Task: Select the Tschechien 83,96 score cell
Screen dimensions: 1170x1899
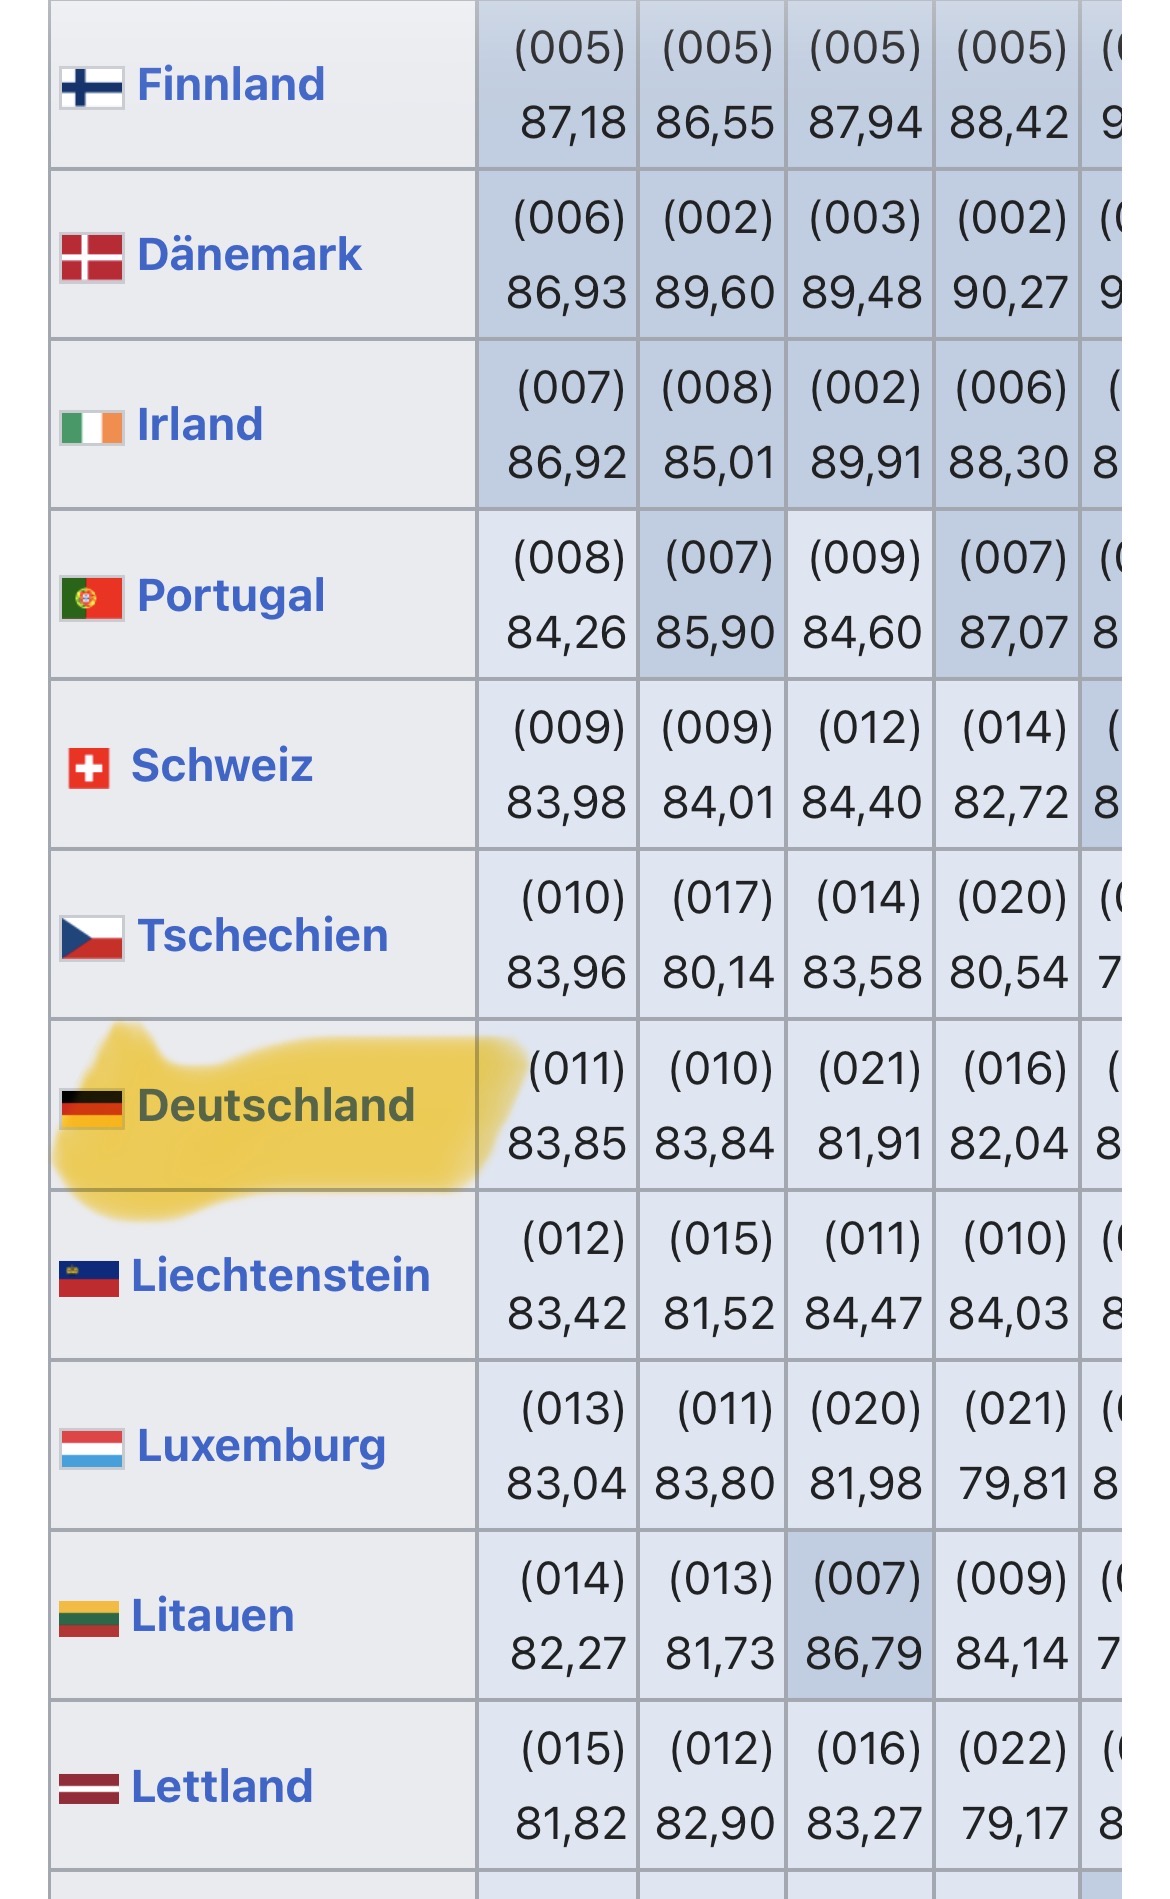Action: point(566,972)
